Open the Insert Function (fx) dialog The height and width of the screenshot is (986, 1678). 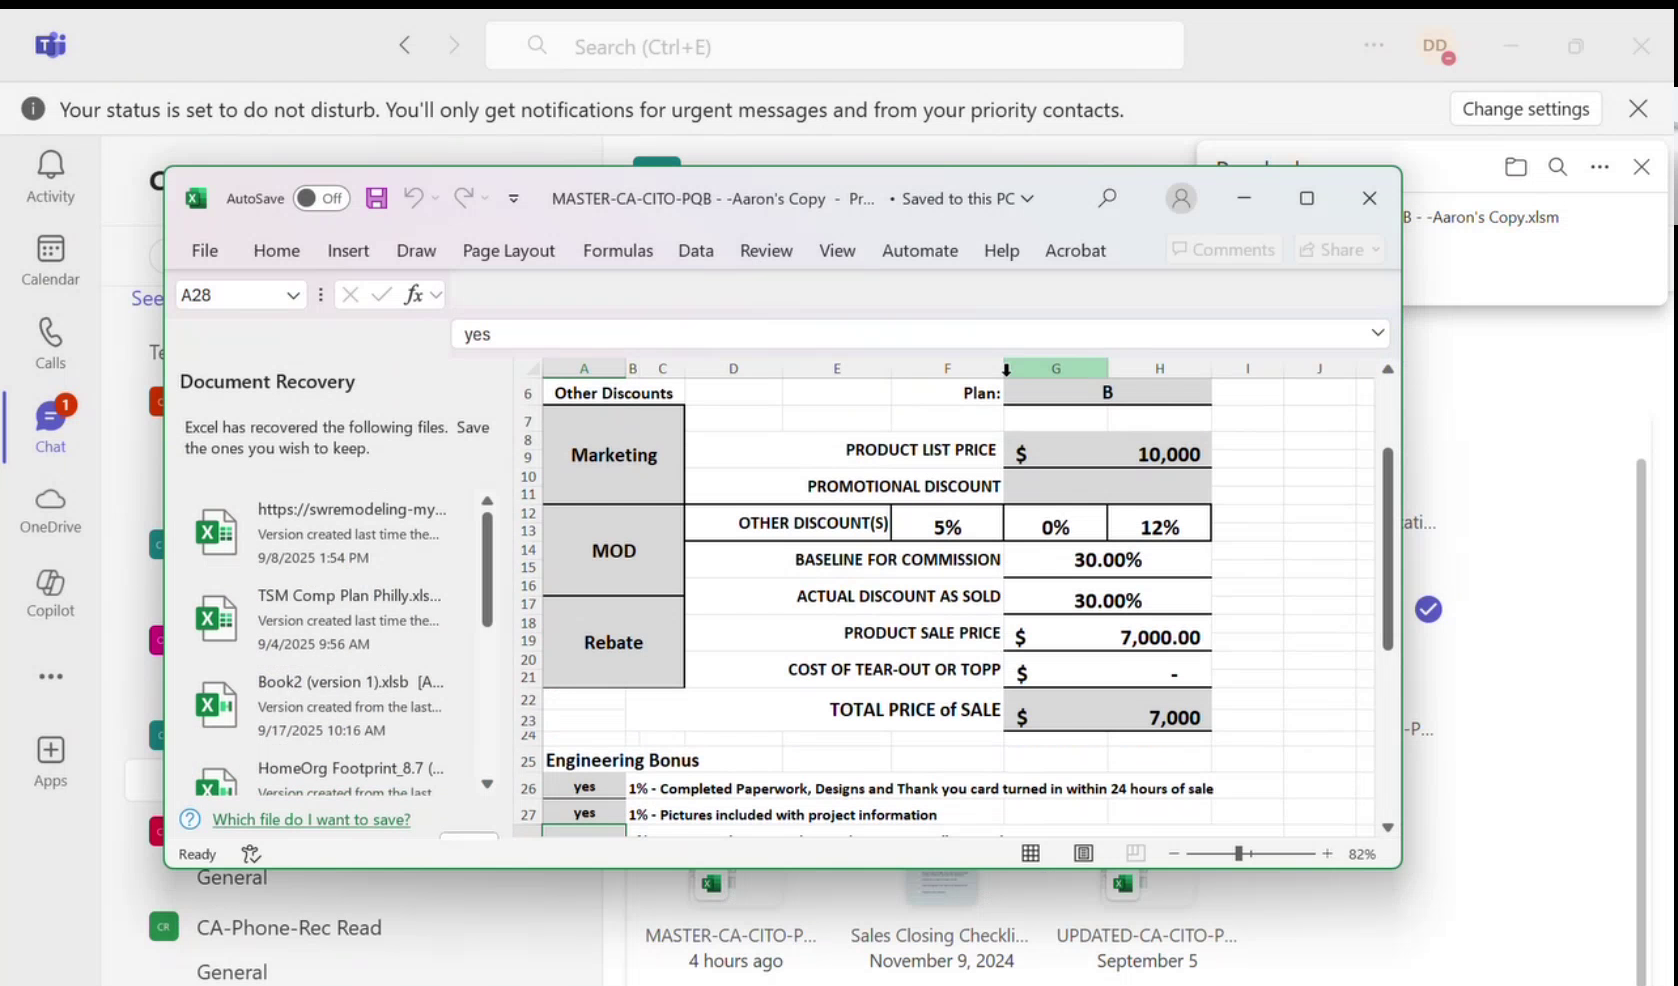[414, 294]
